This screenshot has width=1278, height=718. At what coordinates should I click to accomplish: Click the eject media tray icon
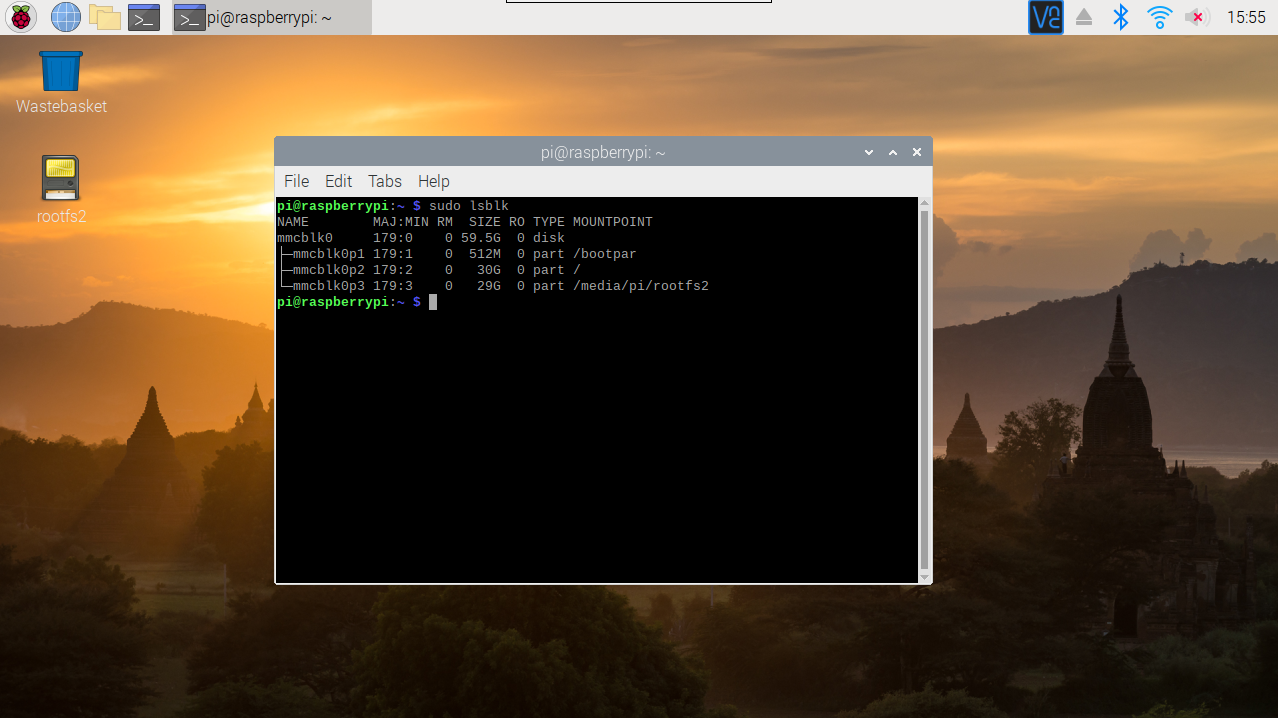point(1084,17)
